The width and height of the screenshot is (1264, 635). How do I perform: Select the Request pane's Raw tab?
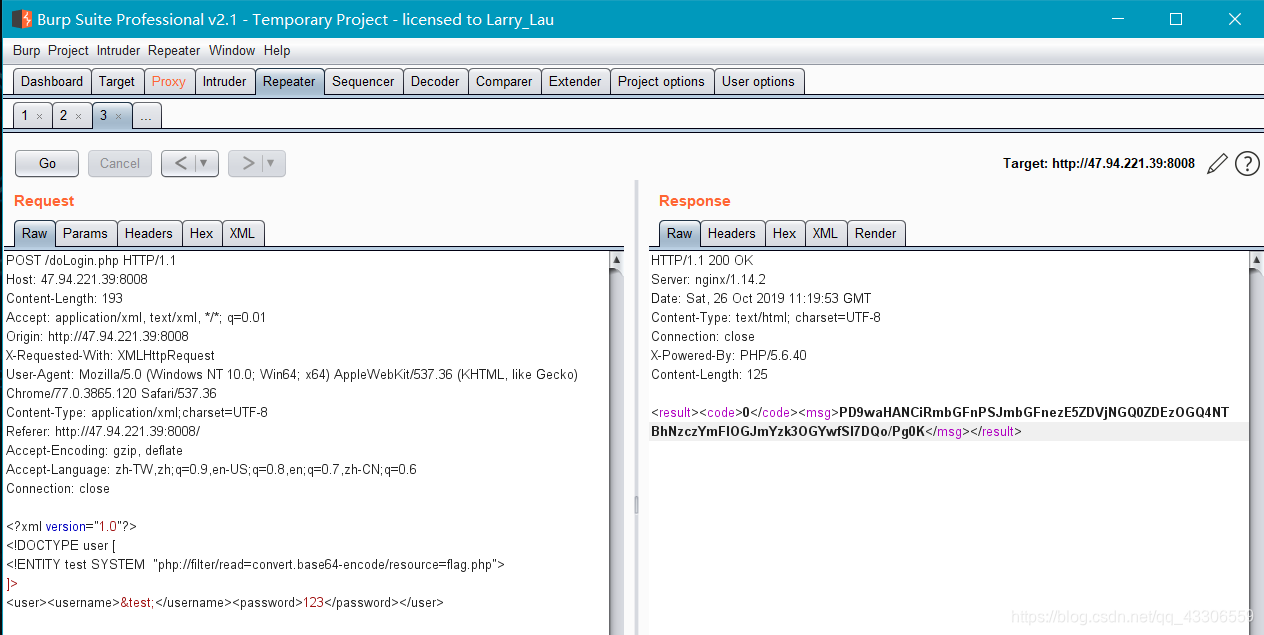(35, 233)
